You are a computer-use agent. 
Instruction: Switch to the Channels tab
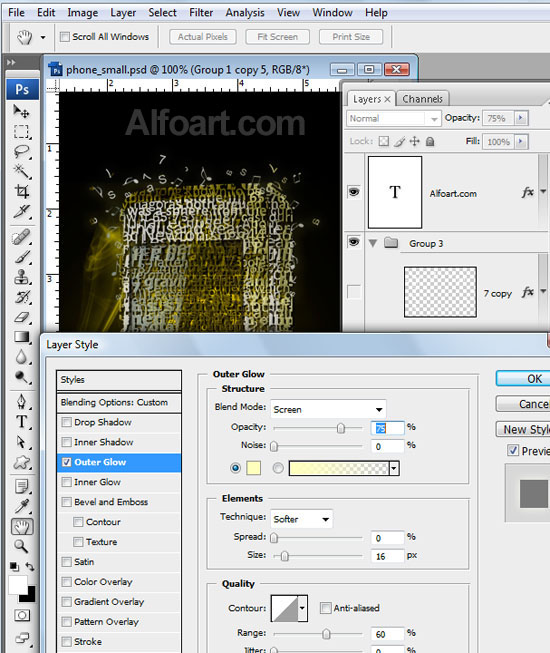(422, 99)
